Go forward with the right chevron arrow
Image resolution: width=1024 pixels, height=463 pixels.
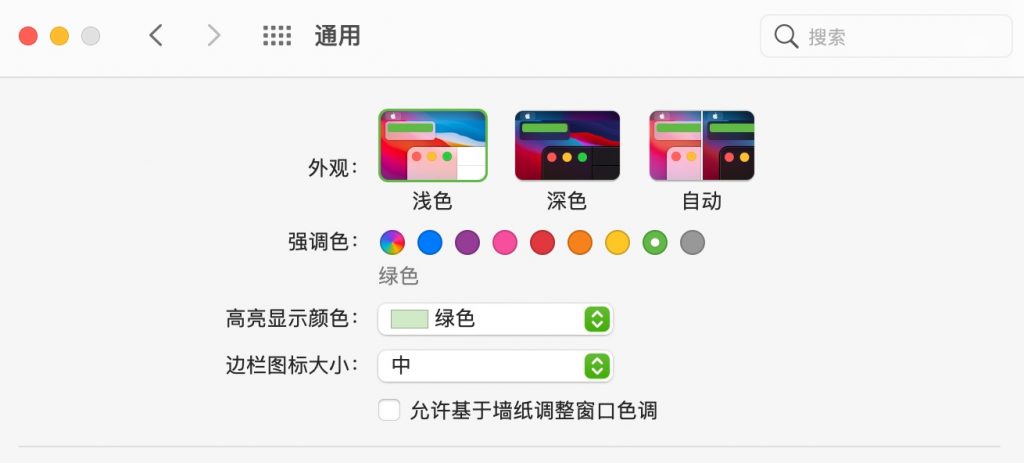click(214, 35)
